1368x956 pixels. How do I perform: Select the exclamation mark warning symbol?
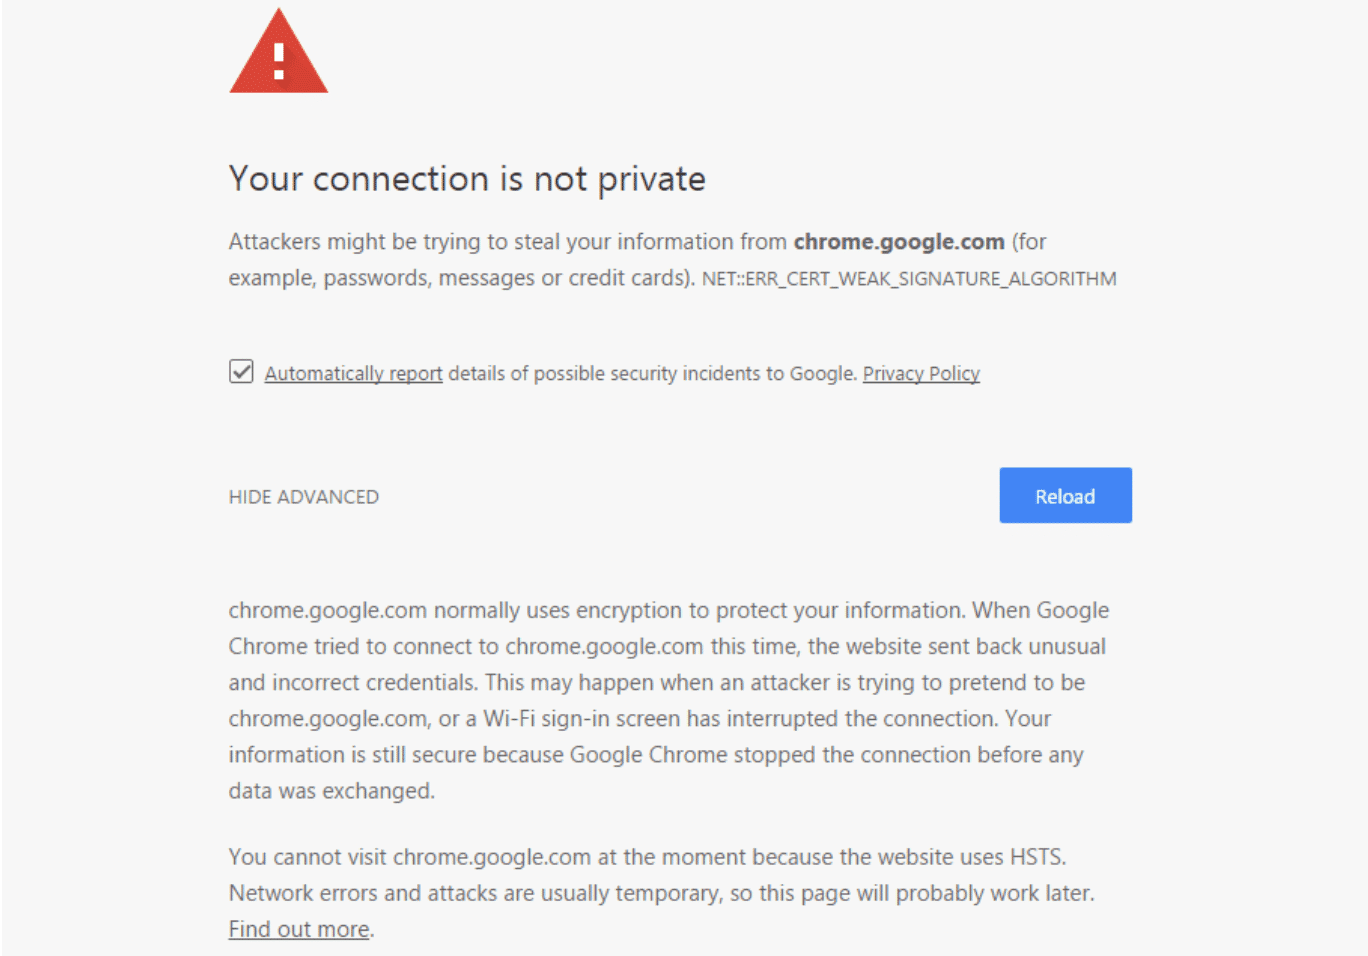[278, 60]
